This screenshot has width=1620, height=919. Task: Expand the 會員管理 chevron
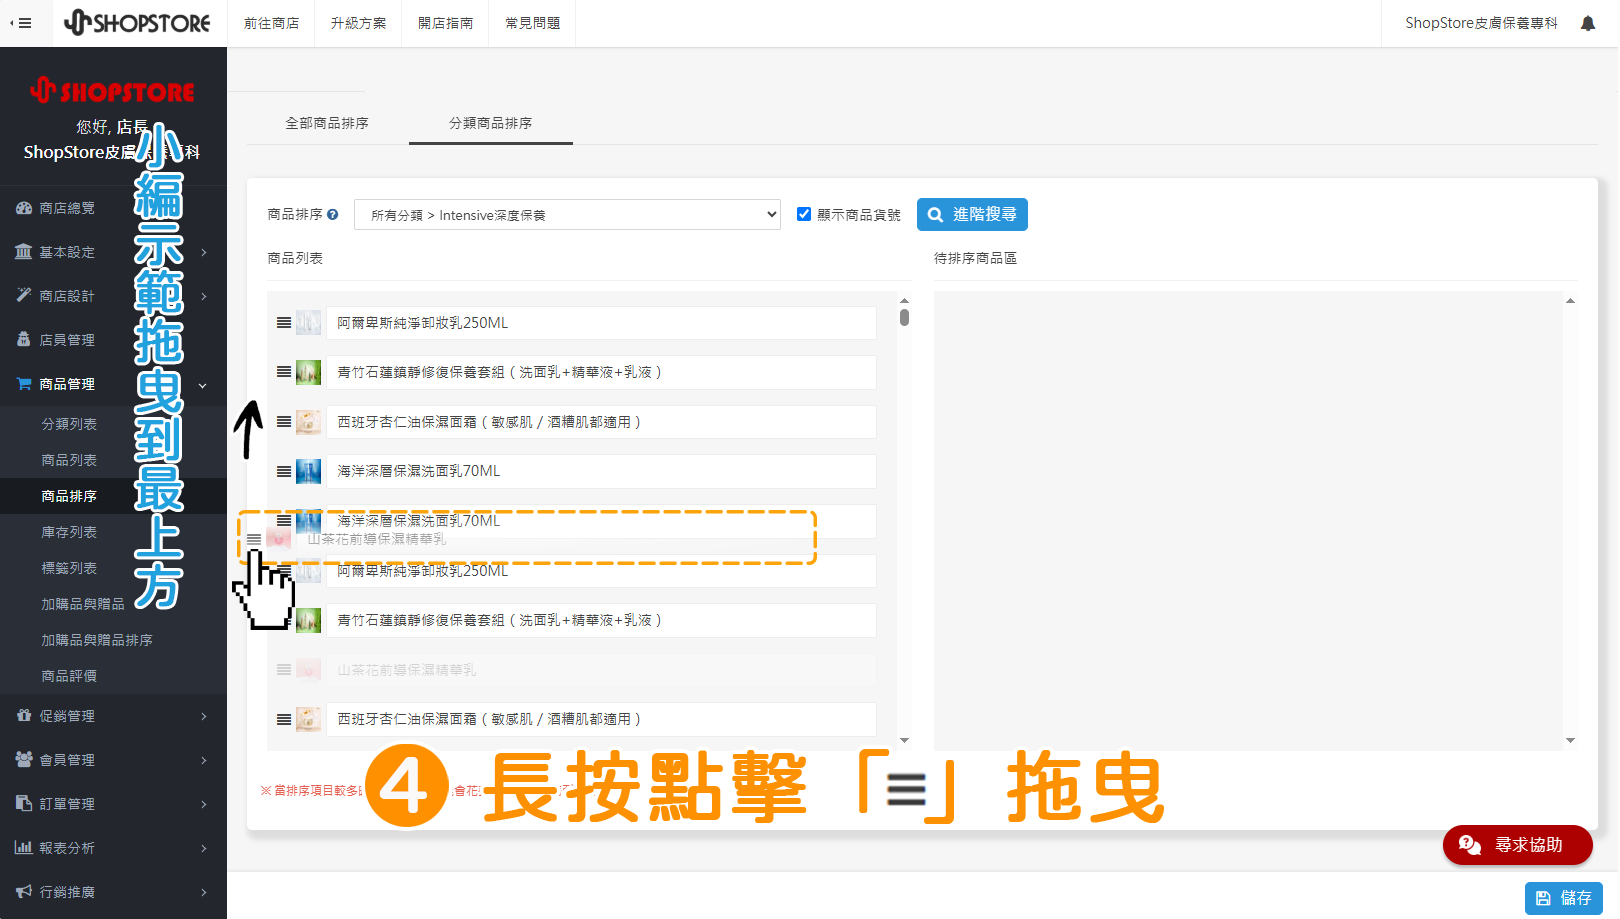click(x=204, y=760)
